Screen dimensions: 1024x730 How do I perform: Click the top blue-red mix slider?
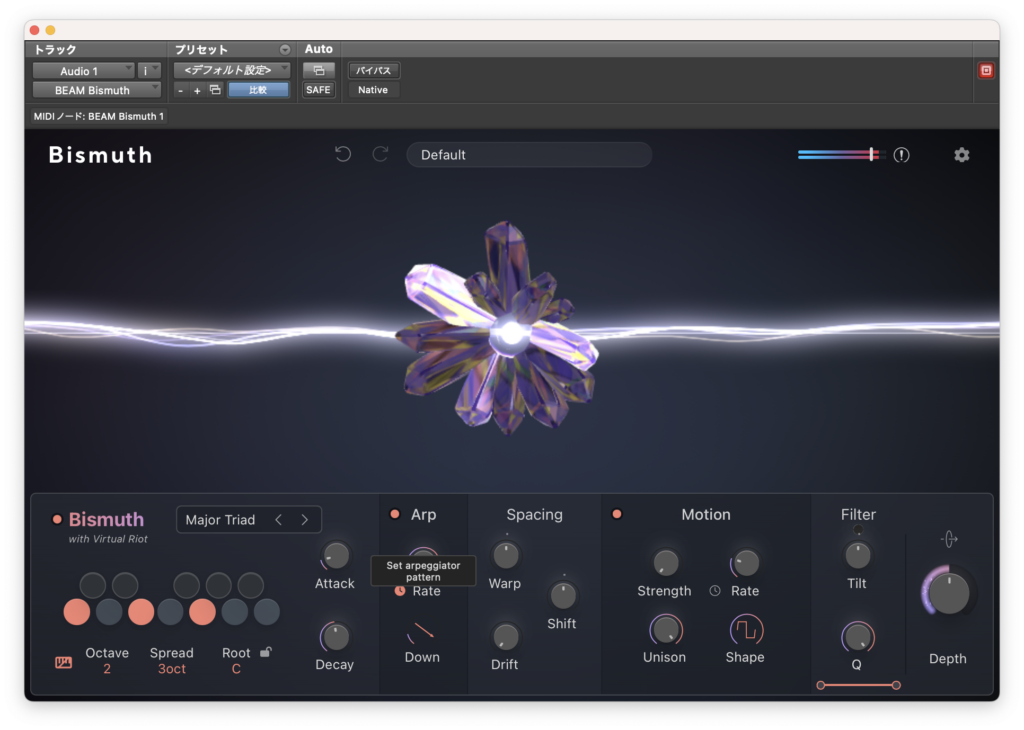841,155
